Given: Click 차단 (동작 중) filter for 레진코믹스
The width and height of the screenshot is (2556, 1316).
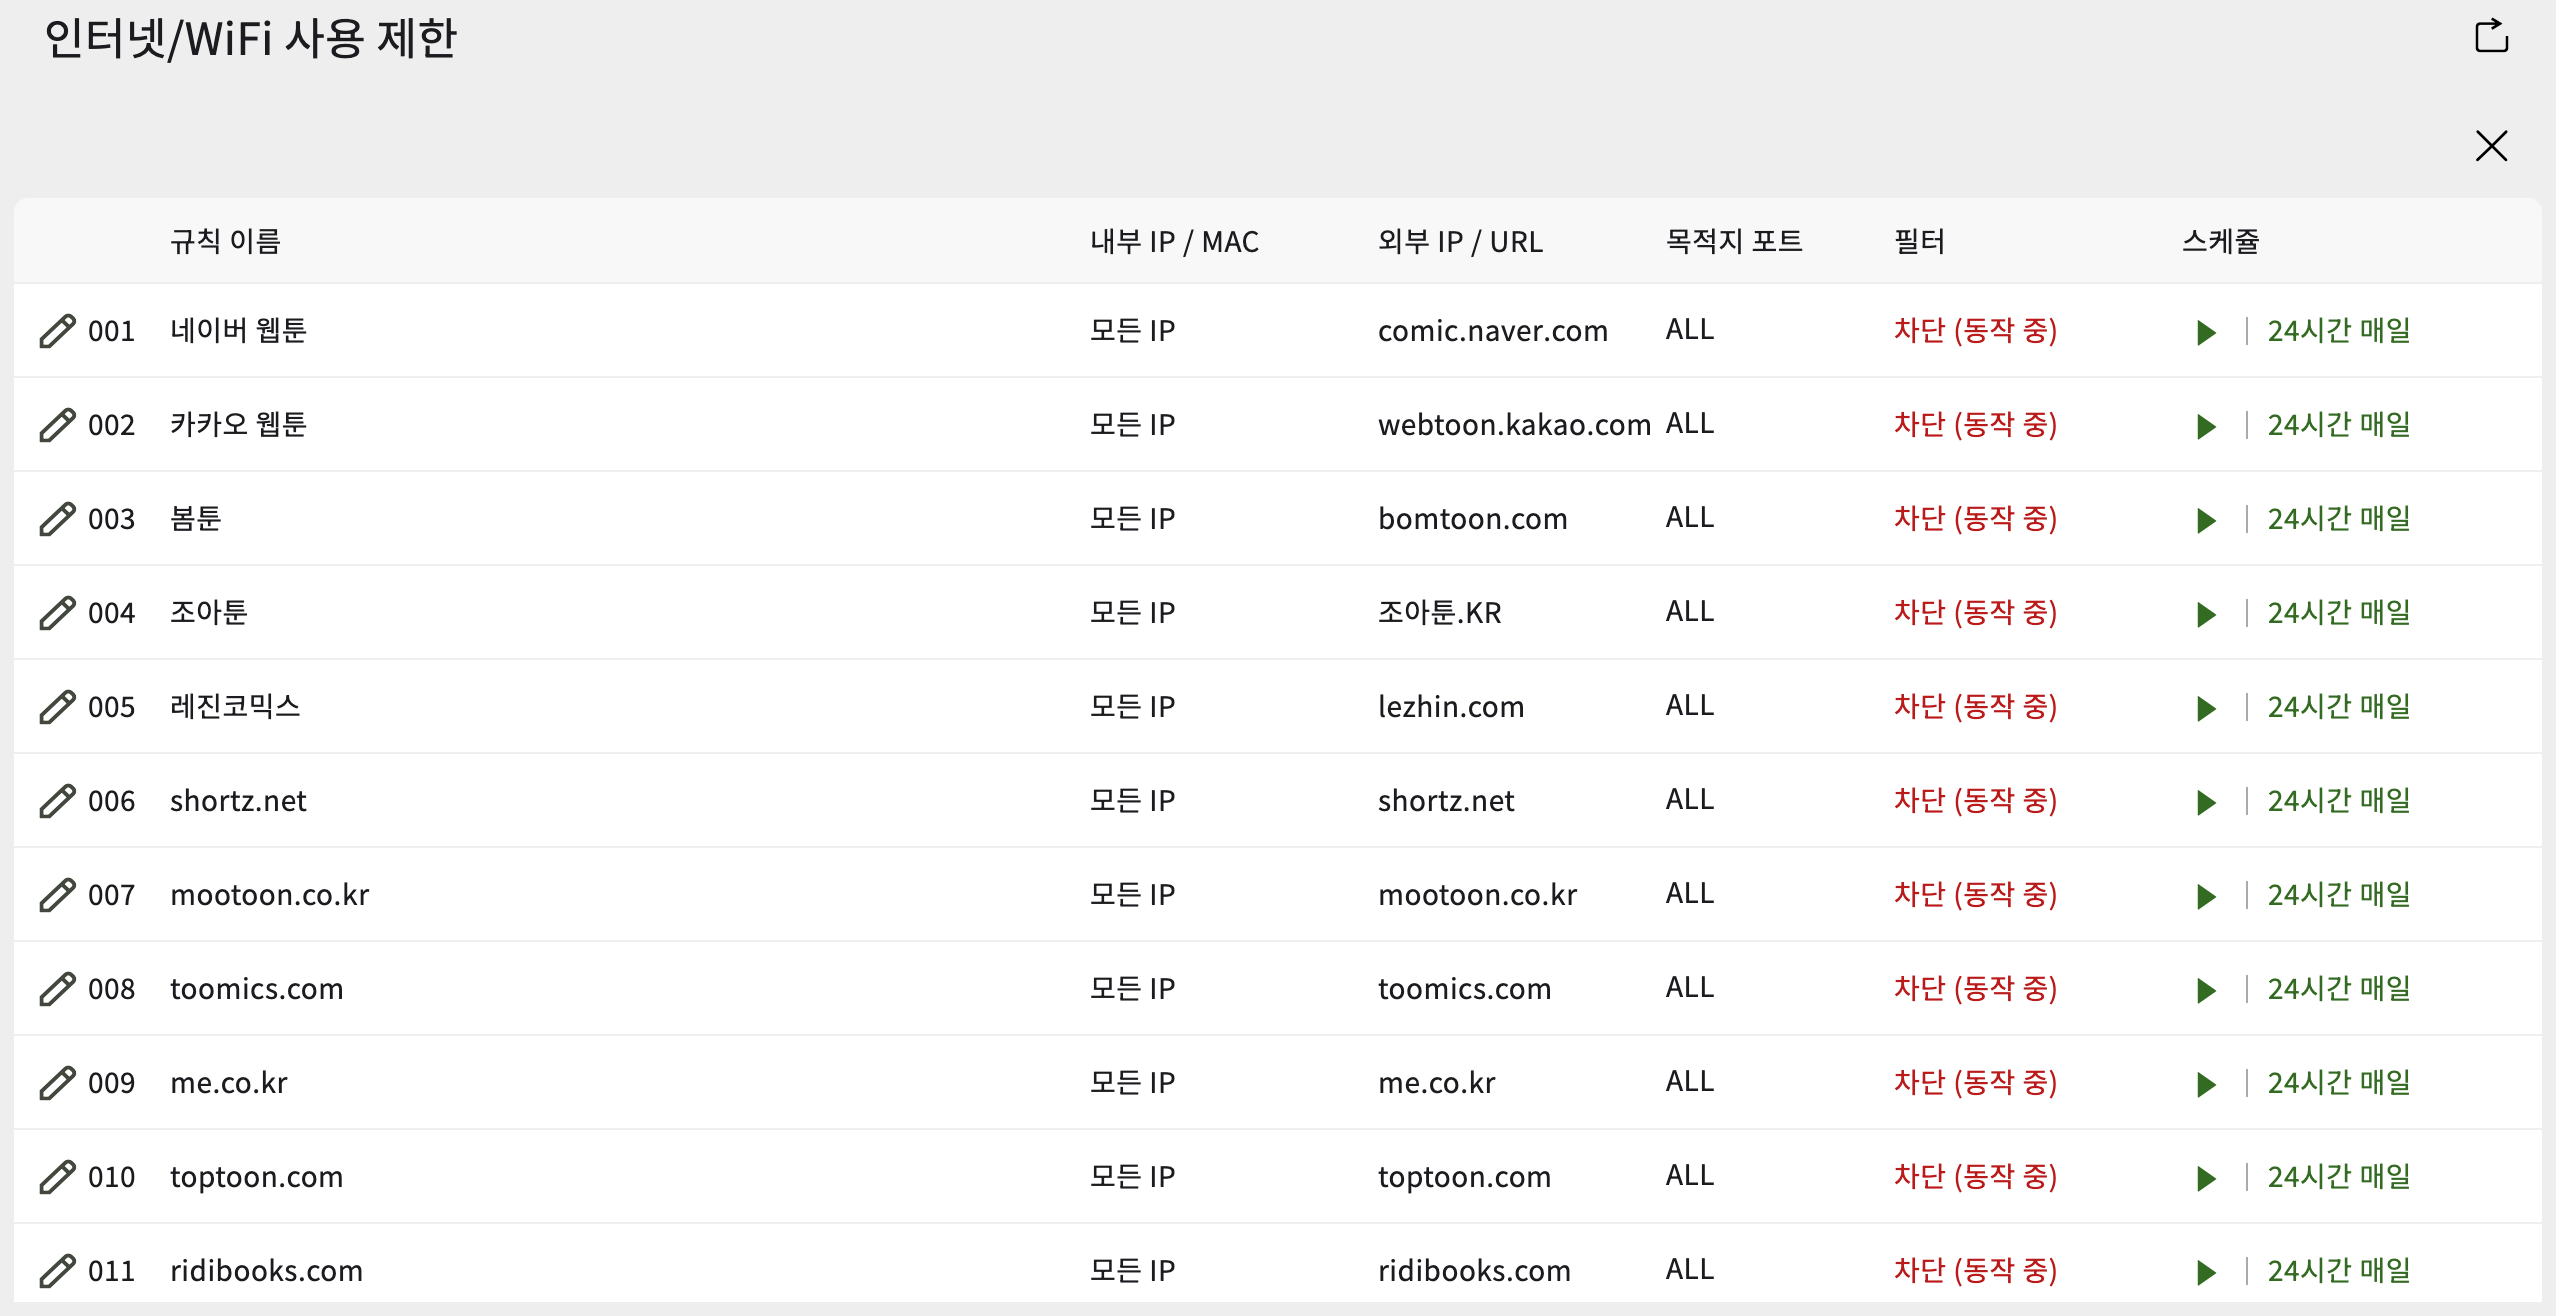Looking at the screenshot, I should [1975, 706].
